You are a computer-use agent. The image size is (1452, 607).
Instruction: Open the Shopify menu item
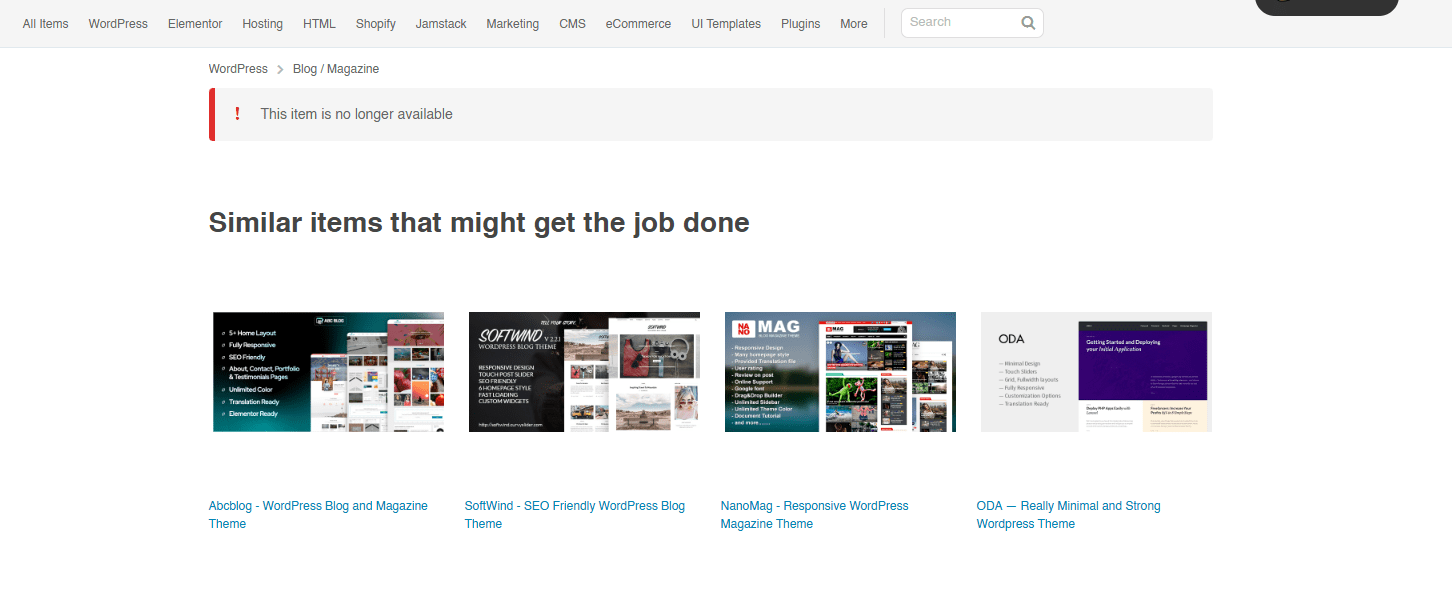coord(375,24)
